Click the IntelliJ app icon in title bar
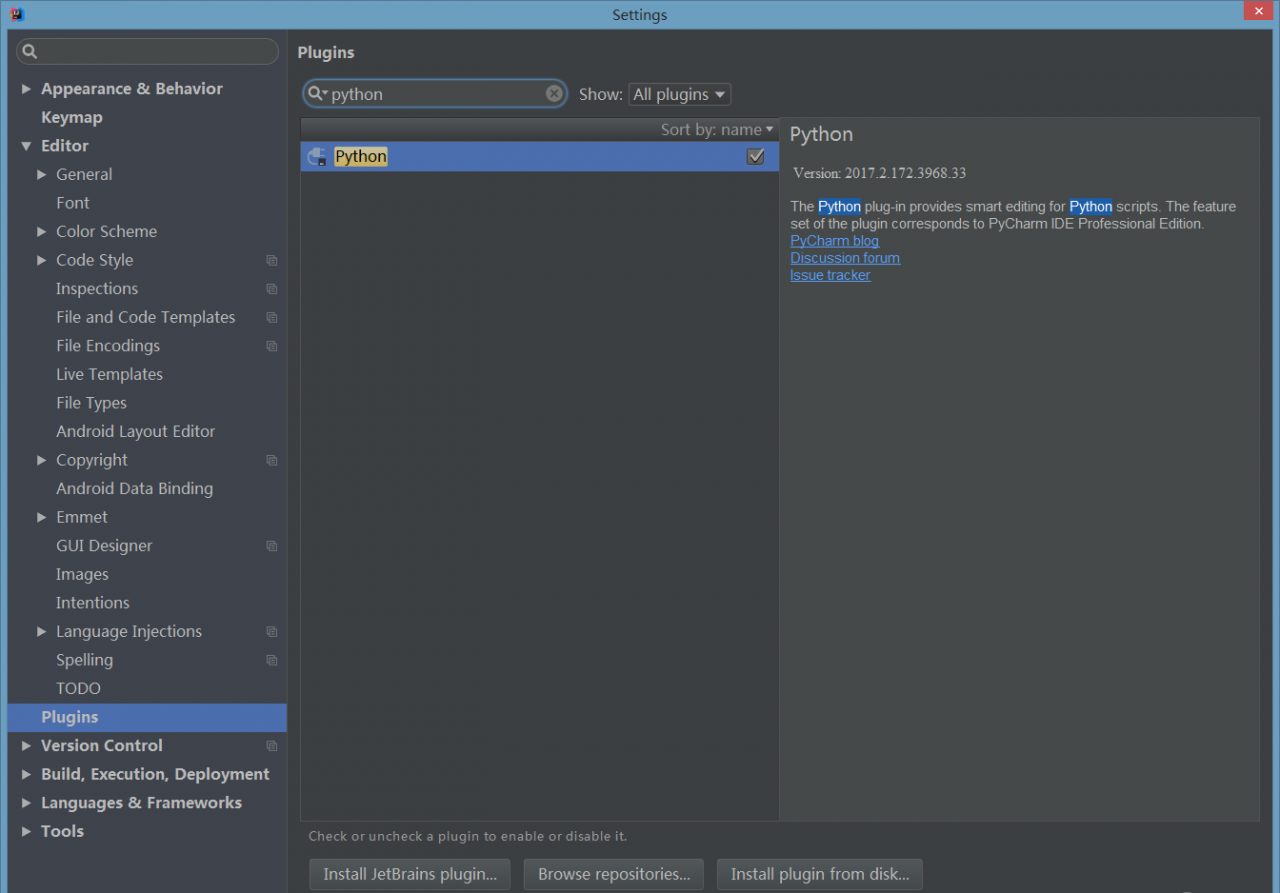The width and height of the screenshot is (1280, 893). point(17,14)
